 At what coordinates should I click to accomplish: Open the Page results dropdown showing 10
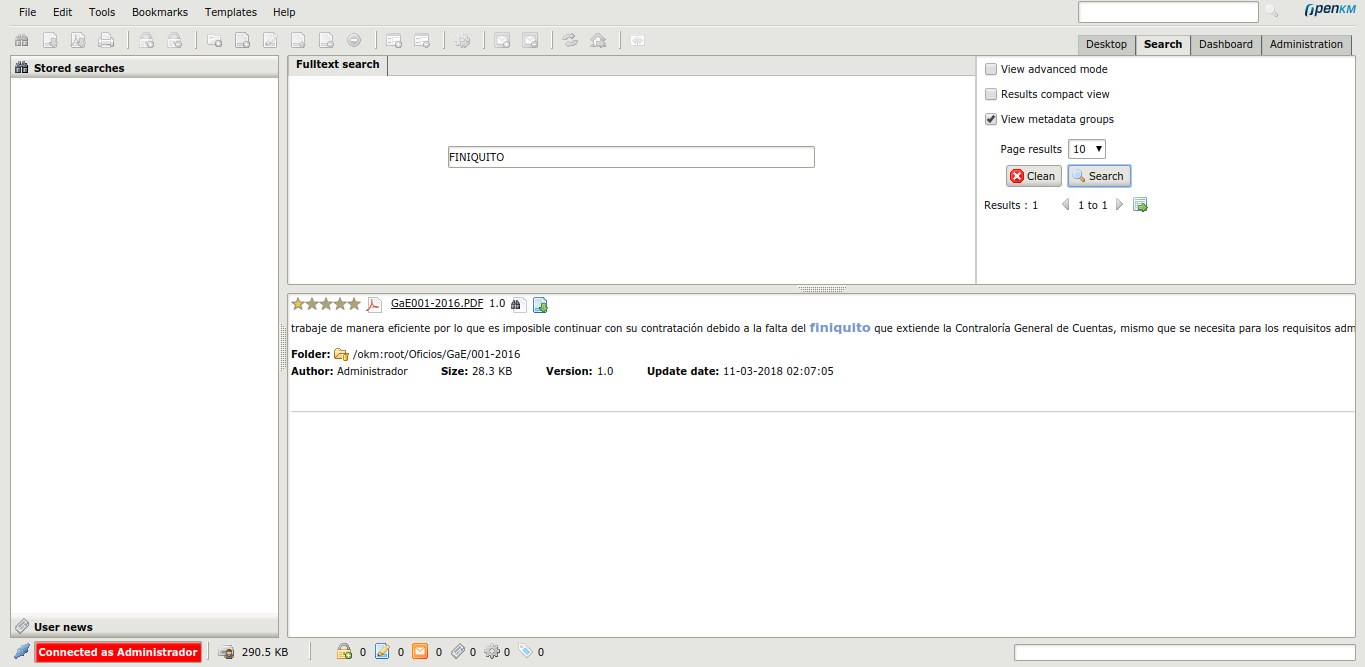(x=1085, y=148)
